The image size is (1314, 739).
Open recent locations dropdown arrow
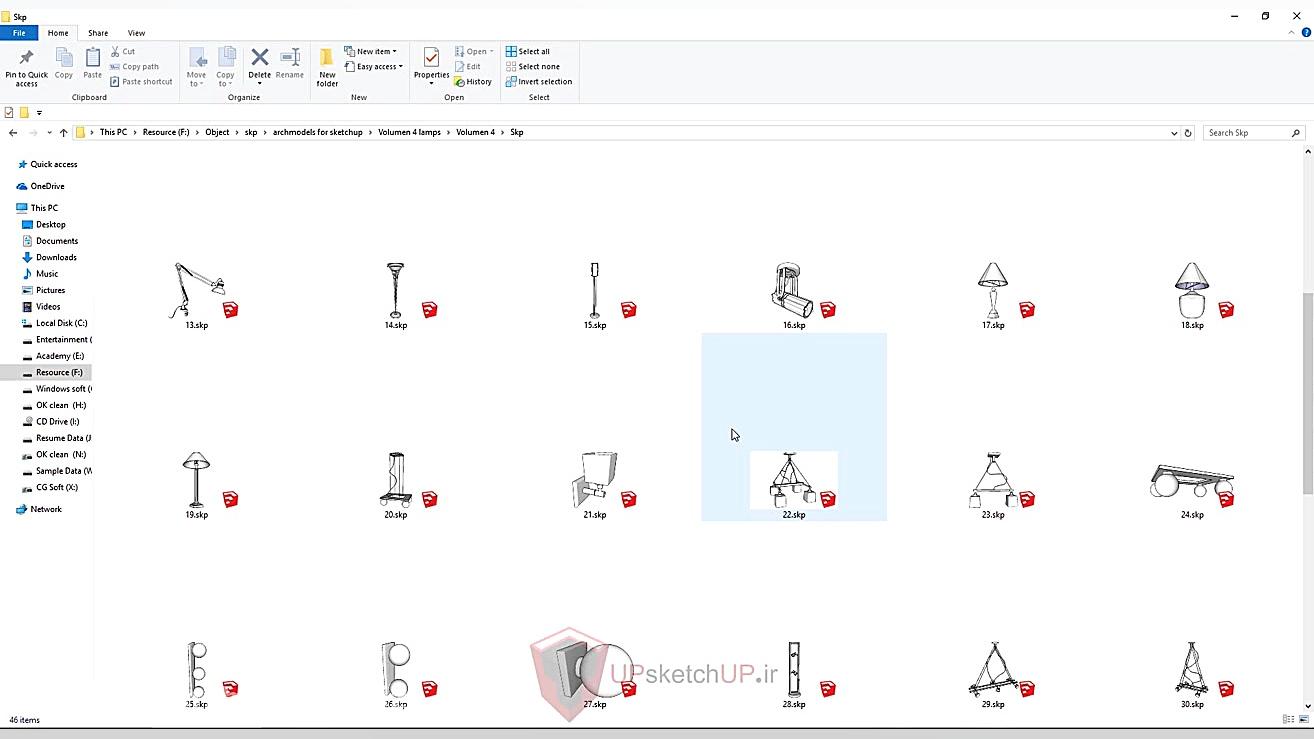coord(49,132)
